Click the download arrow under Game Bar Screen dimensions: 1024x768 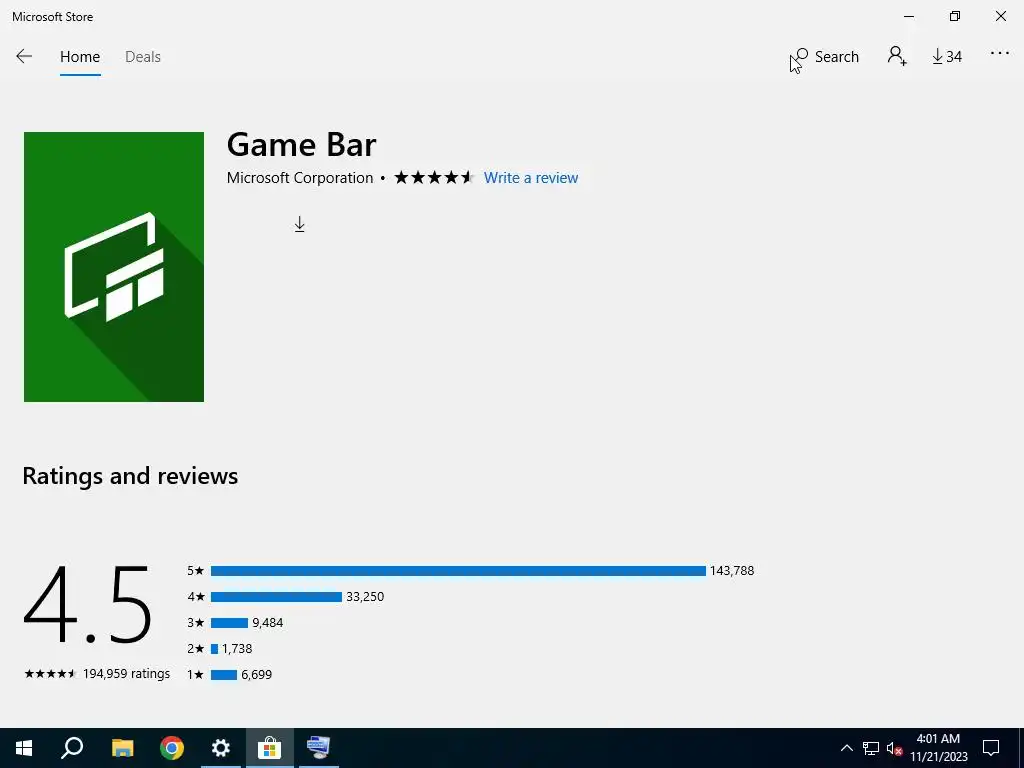[299, 224]
